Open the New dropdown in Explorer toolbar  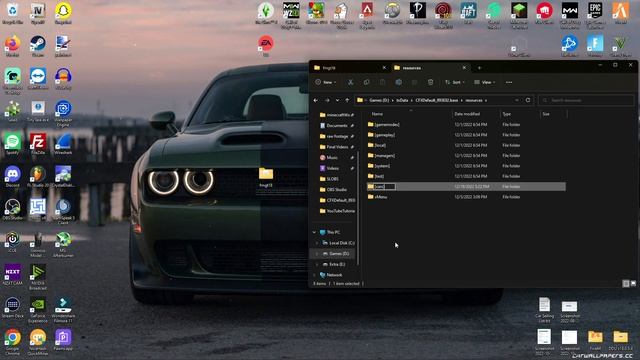(326, 82)
